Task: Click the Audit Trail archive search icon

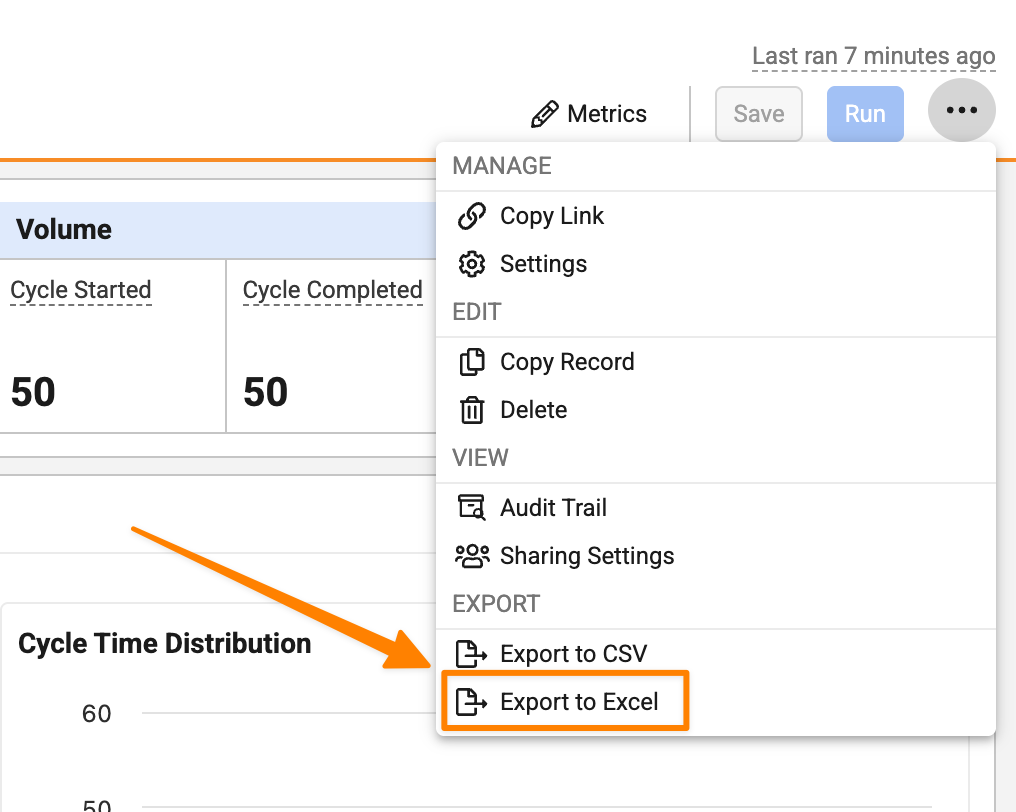Action: pyautogui.click(x=472, y=507)
